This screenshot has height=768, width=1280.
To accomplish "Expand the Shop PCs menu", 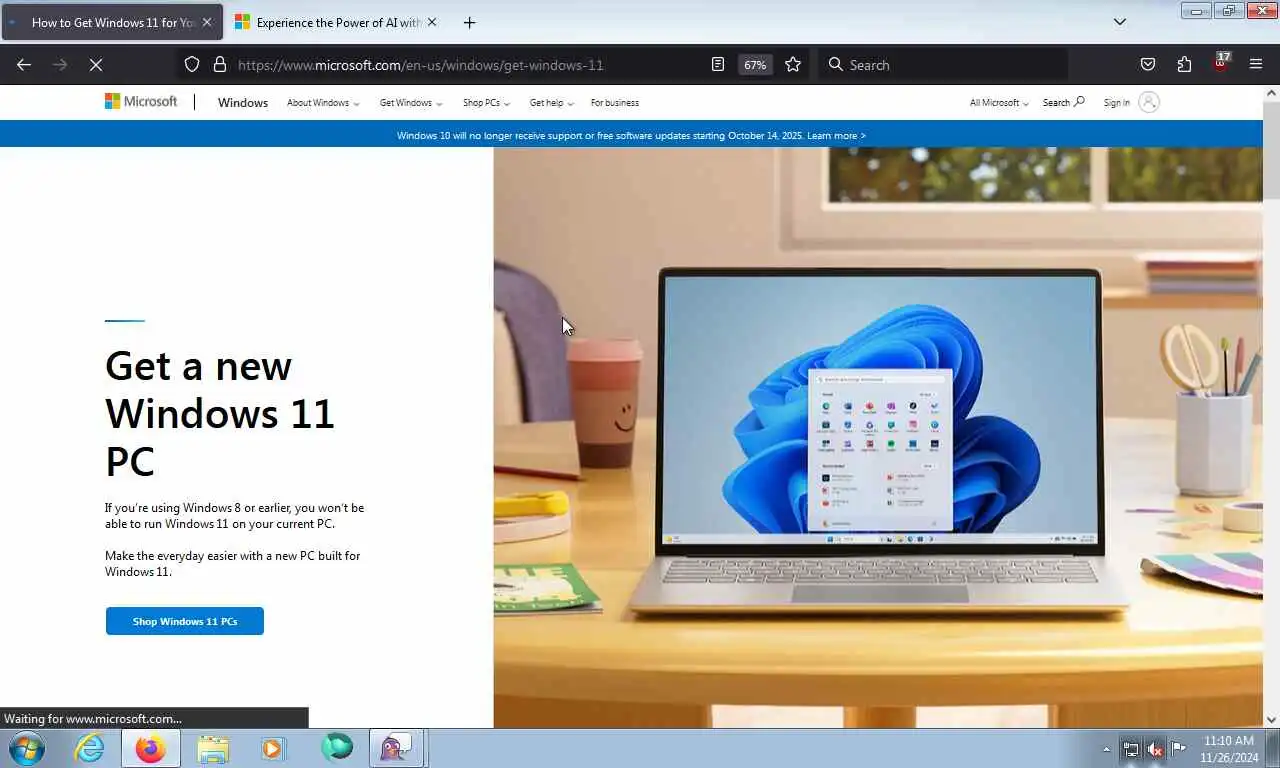I will (x=486, y=103).
